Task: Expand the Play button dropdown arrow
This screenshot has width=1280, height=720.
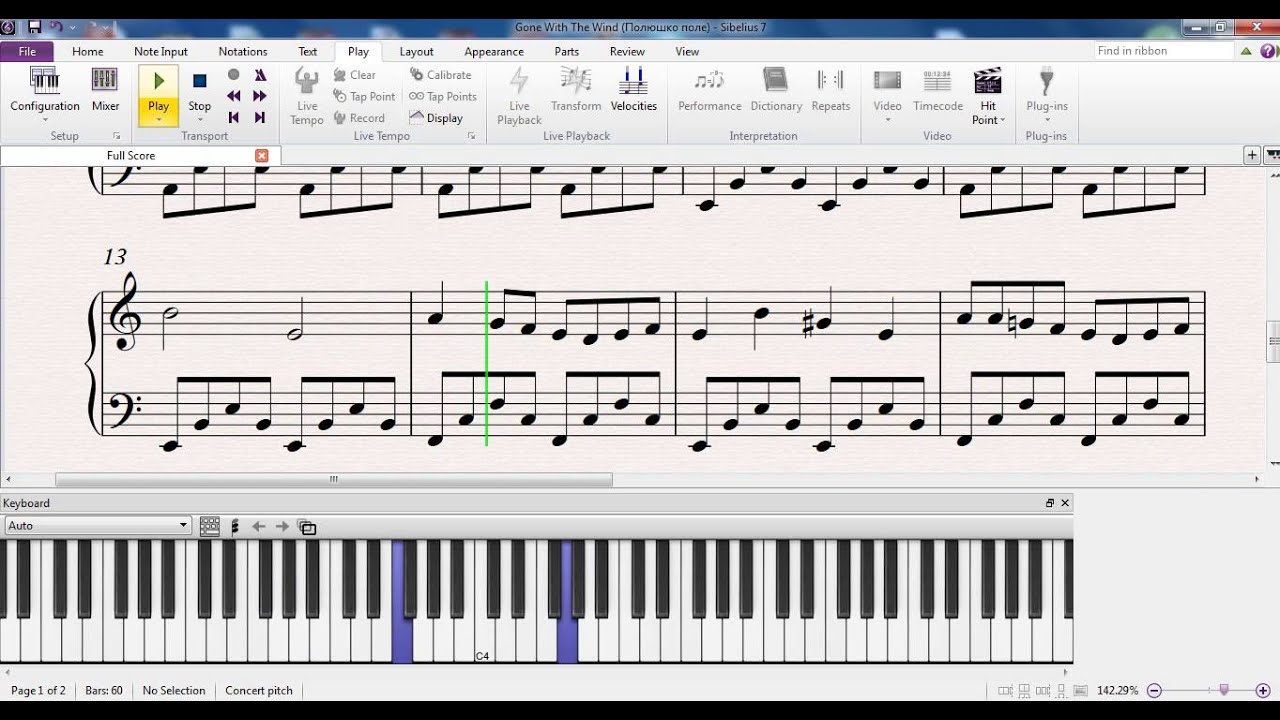Action: coord(158,120)
